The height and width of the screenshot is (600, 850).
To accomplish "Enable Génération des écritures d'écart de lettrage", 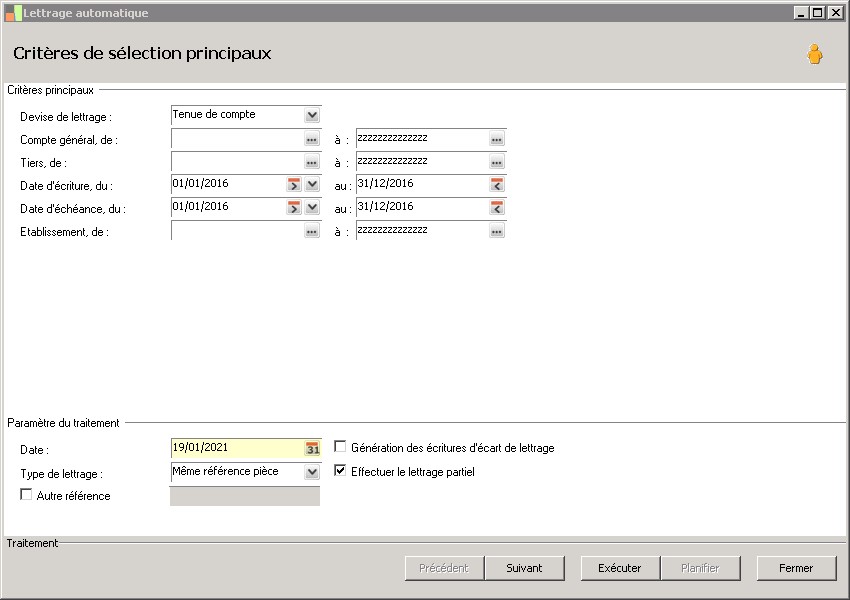I will tap(341, 447).
